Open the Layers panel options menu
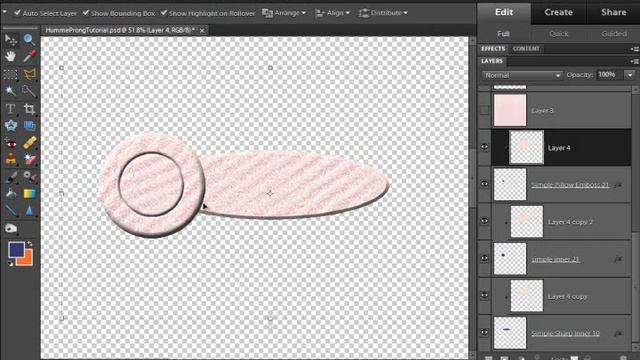This screenshot has height=360, width=640. [634, 61]
